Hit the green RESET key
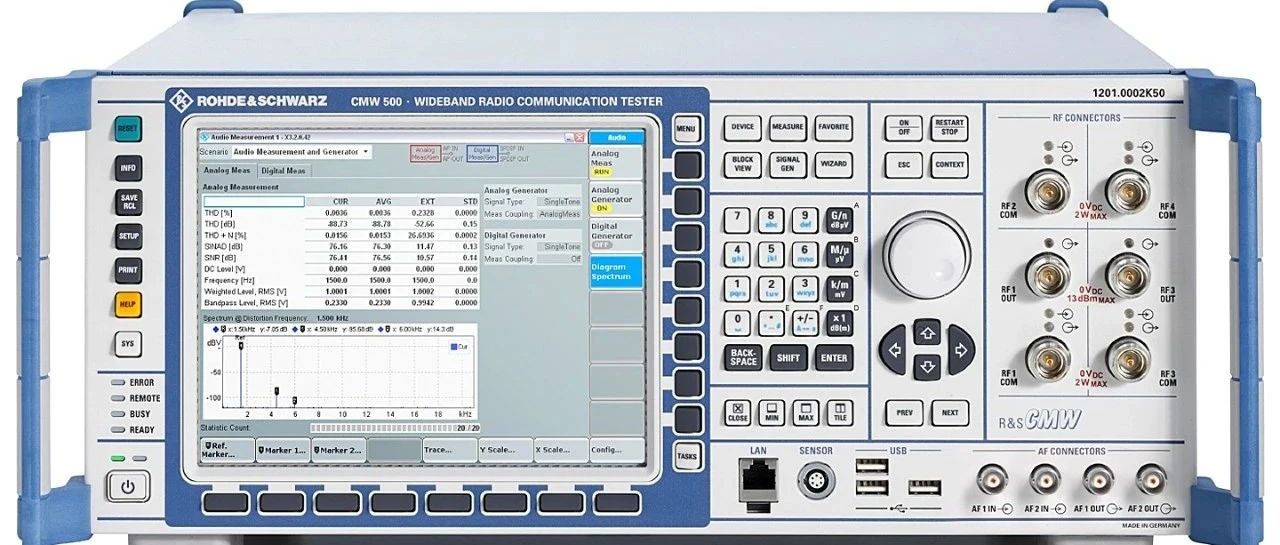 point(128,130)
